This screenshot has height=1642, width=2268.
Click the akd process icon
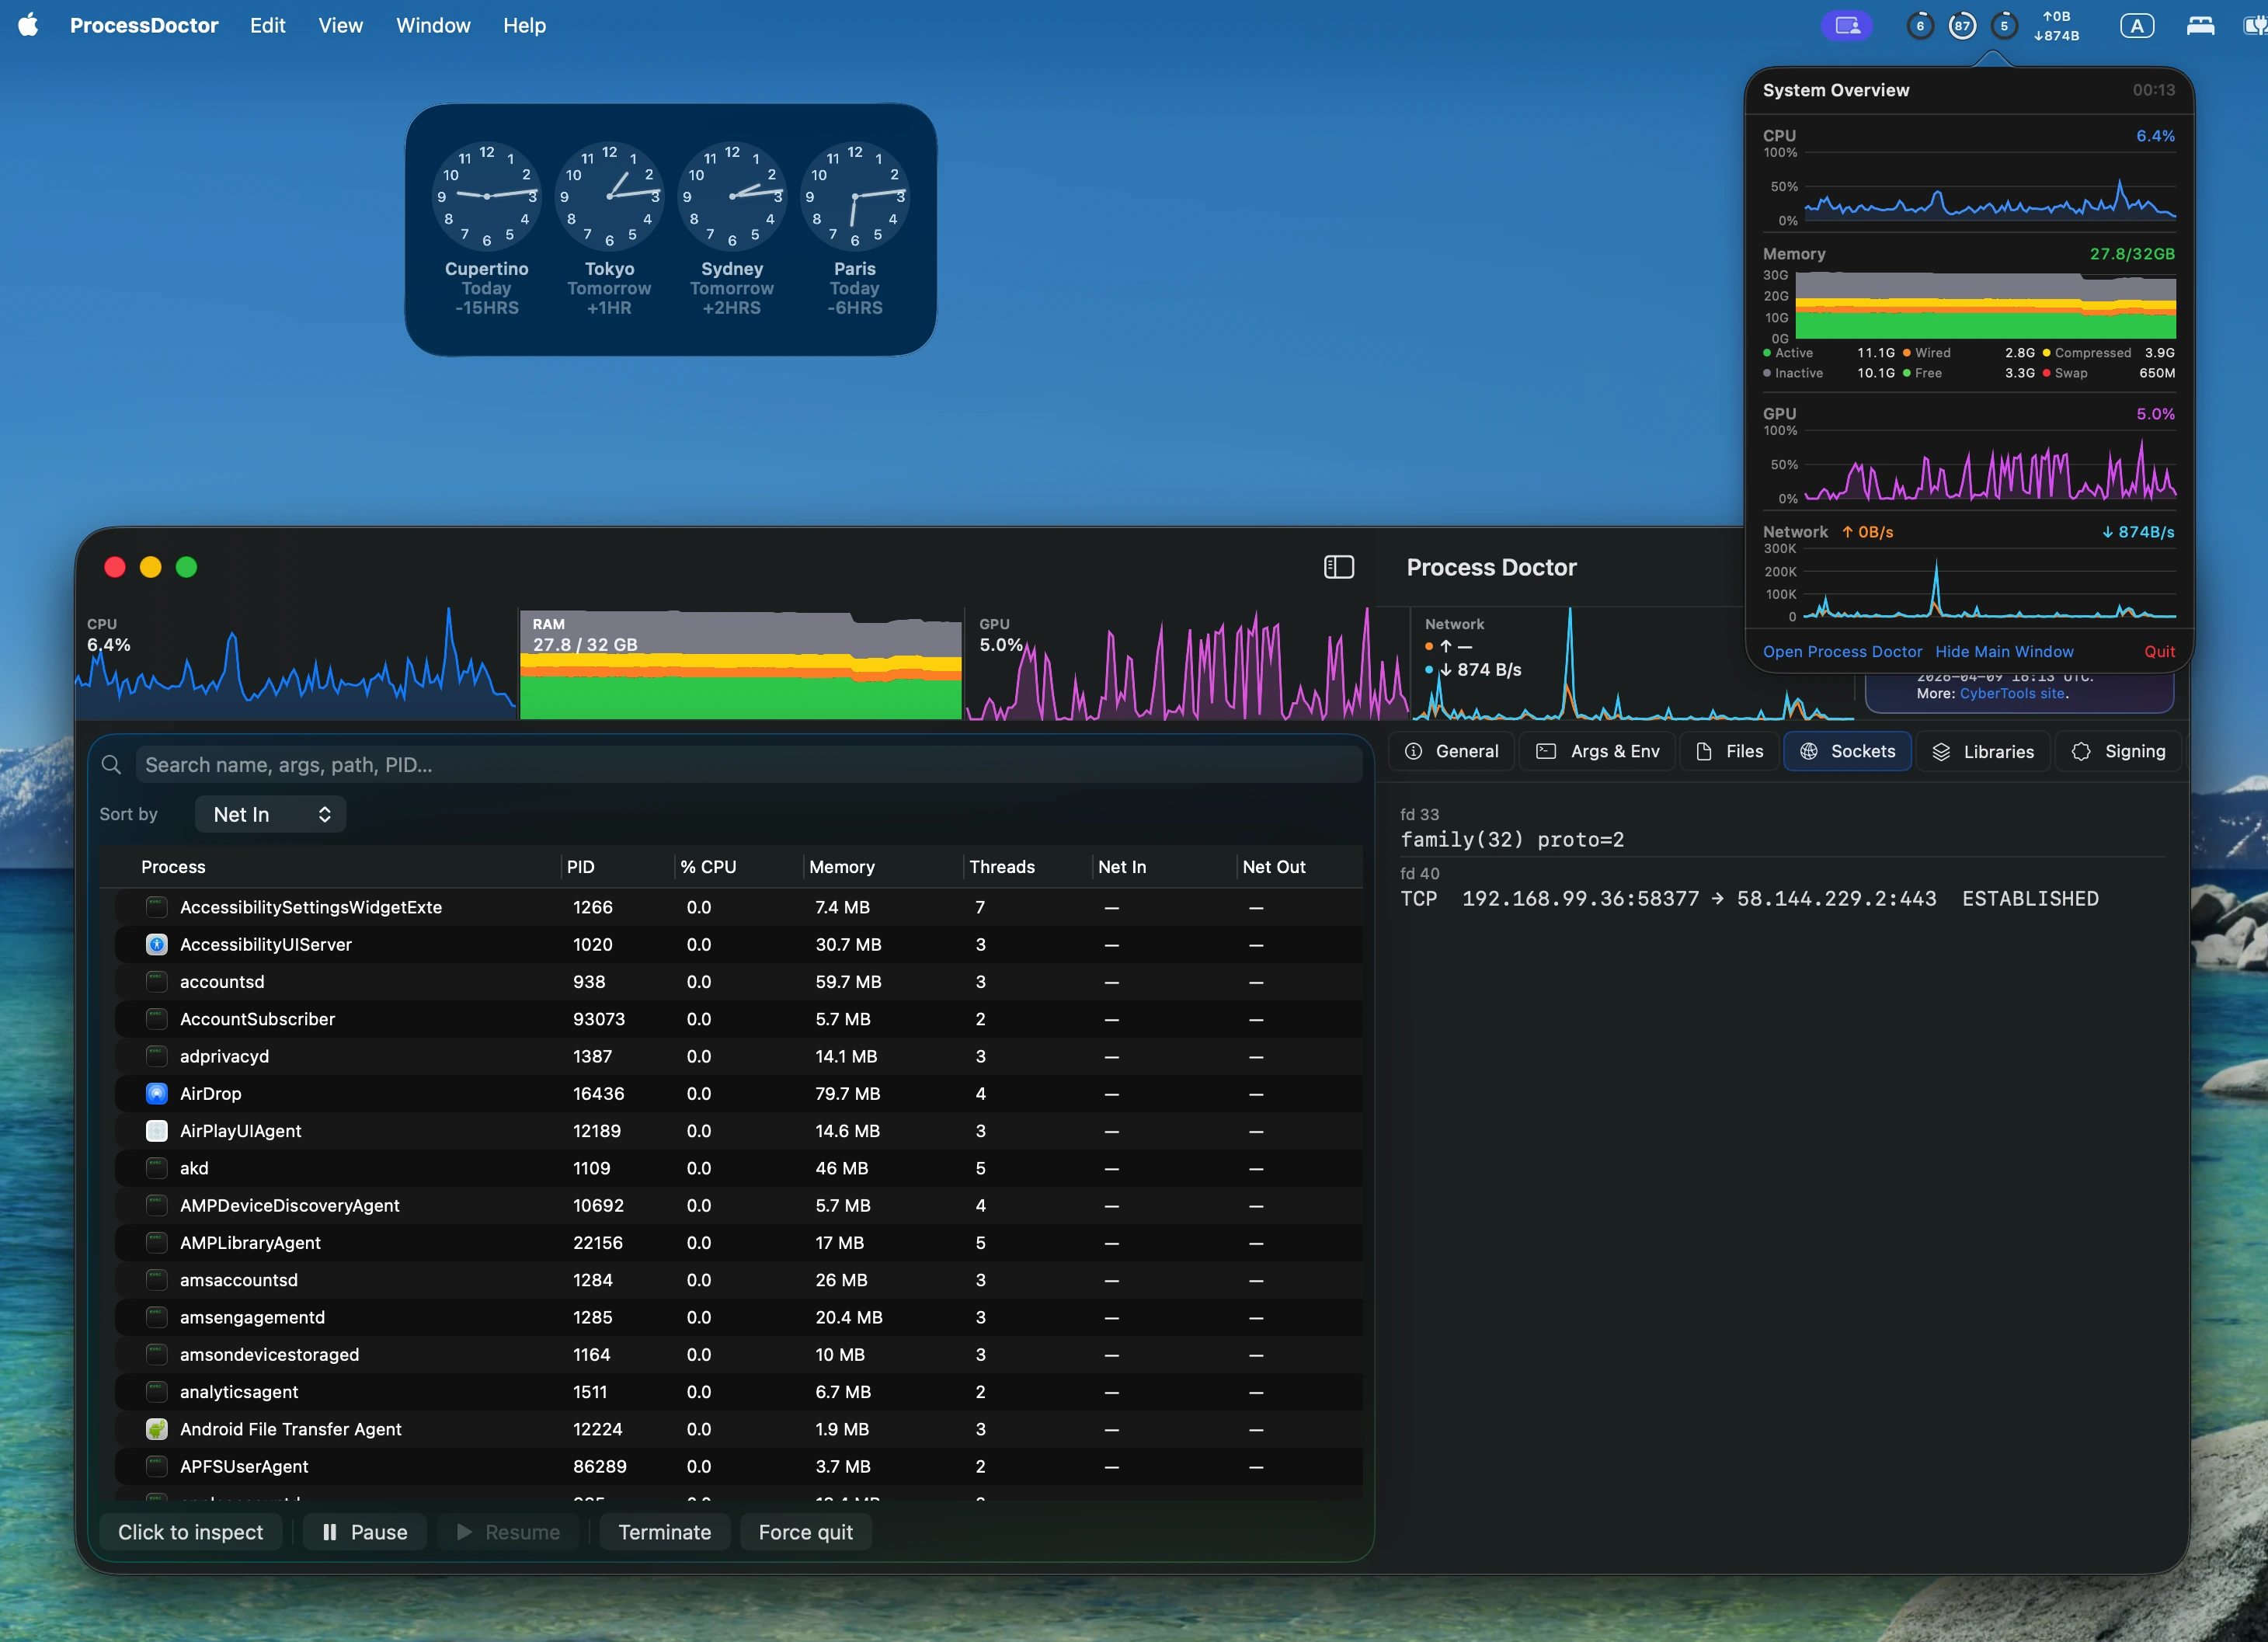click(157, 1168)
